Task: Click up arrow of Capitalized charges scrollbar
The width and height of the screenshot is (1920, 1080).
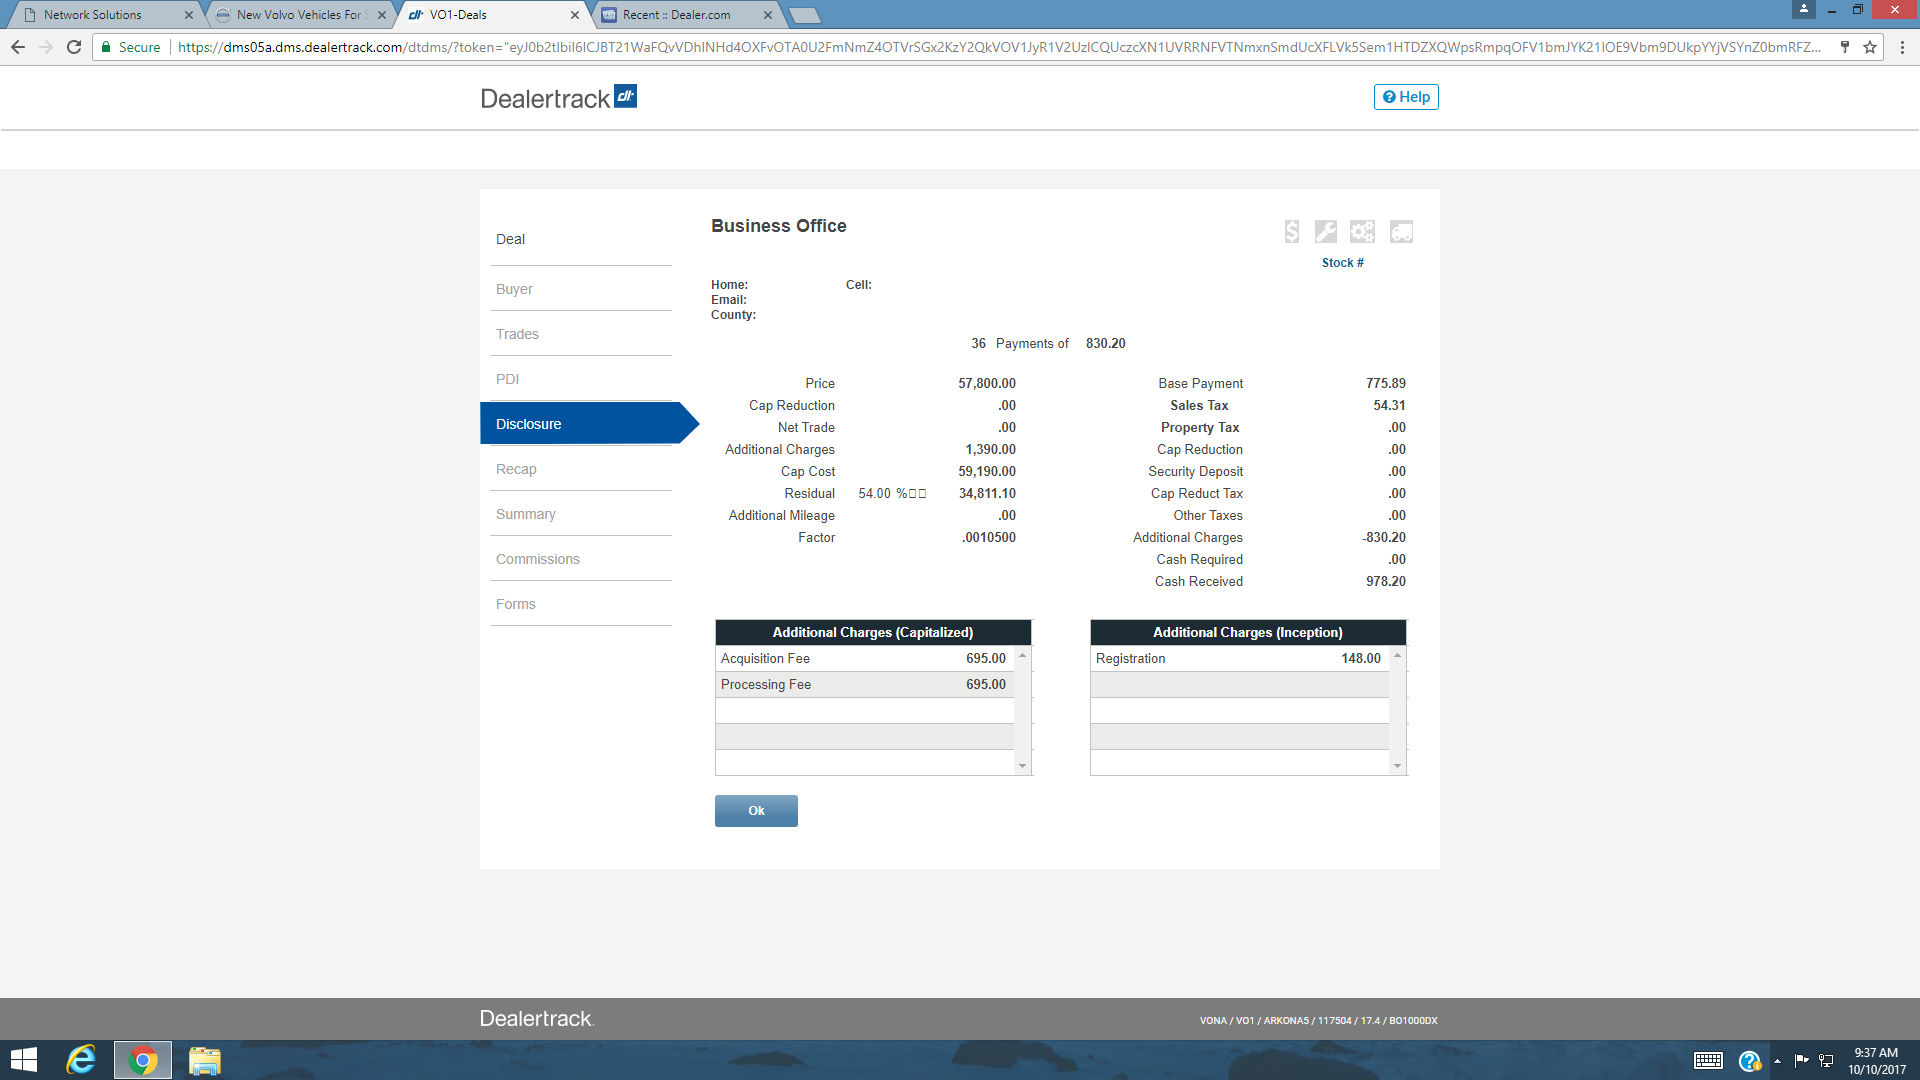Action: click(x=1022, y=655)
